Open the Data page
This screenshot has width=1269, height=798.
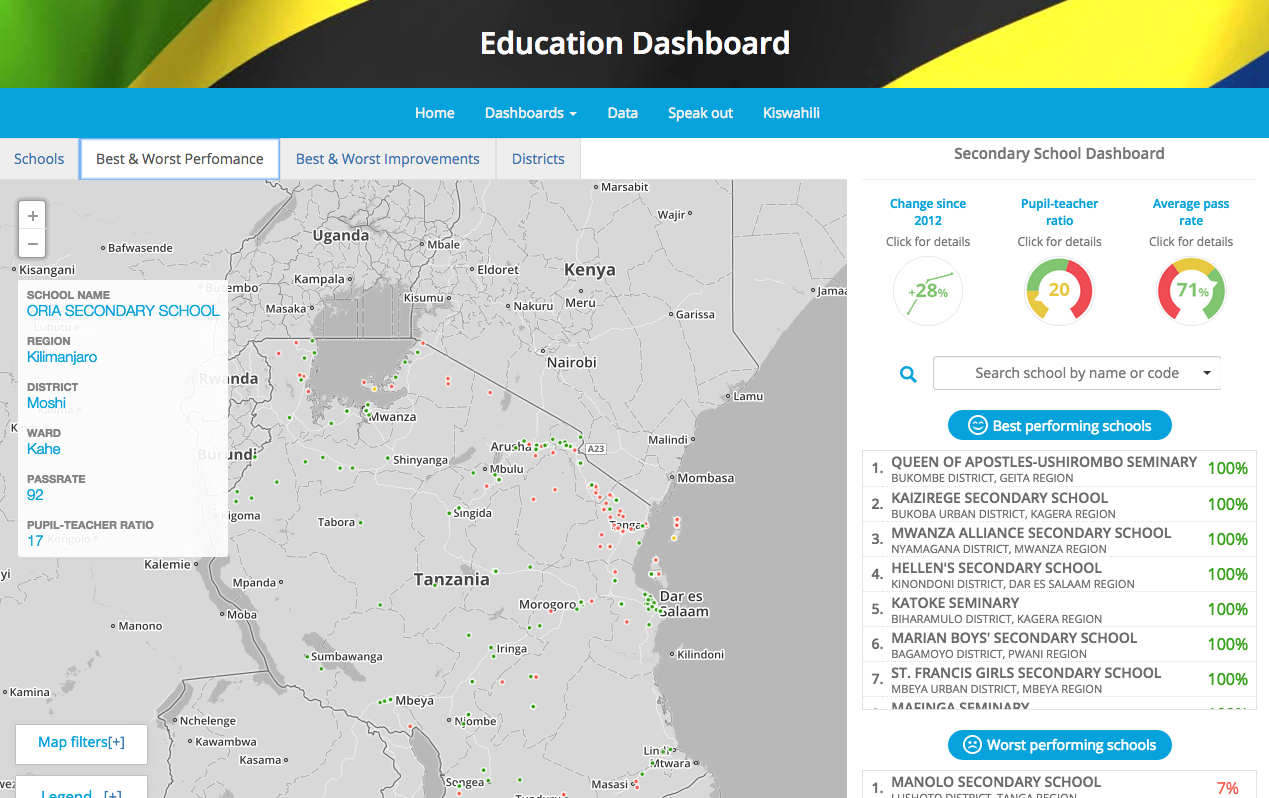622,113
